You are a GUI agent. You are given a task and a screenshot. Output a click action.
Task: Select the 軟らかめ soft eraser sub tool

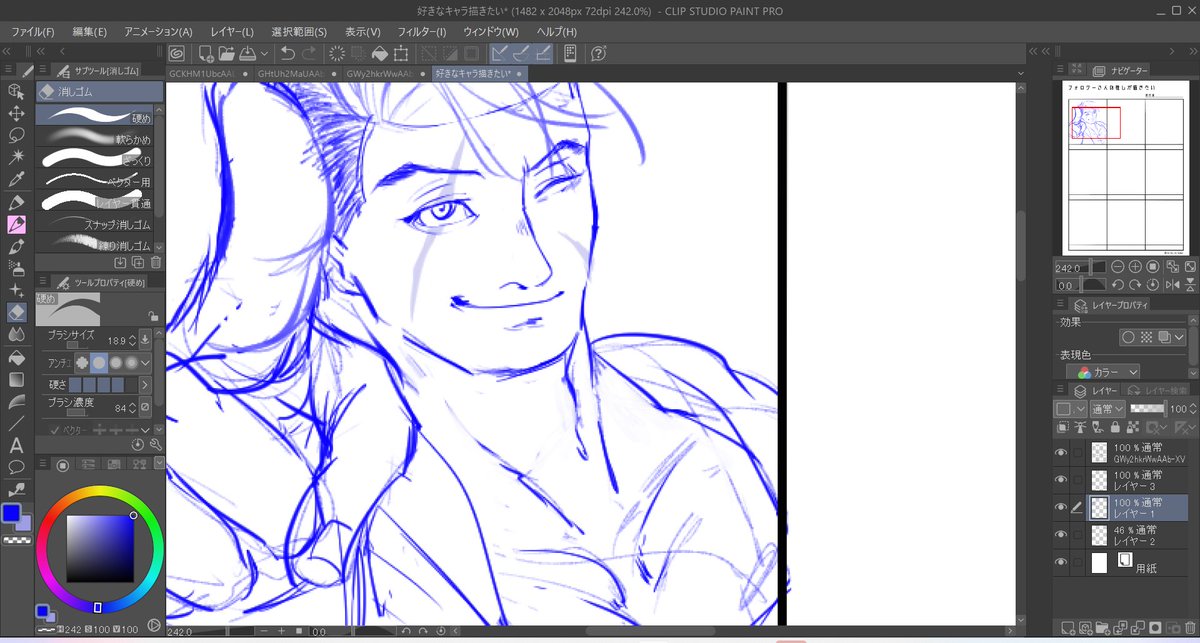pyautogui.click(x=96, y=137)
